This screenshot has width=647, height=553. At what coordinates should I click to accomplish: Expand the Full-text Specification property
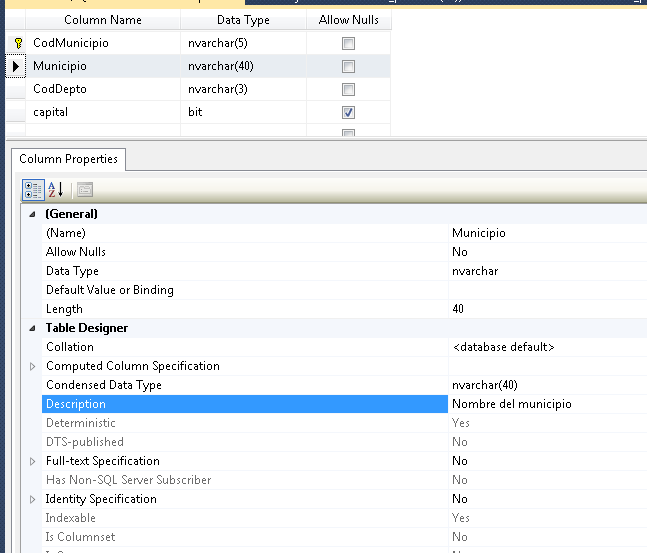coord(33,461)
